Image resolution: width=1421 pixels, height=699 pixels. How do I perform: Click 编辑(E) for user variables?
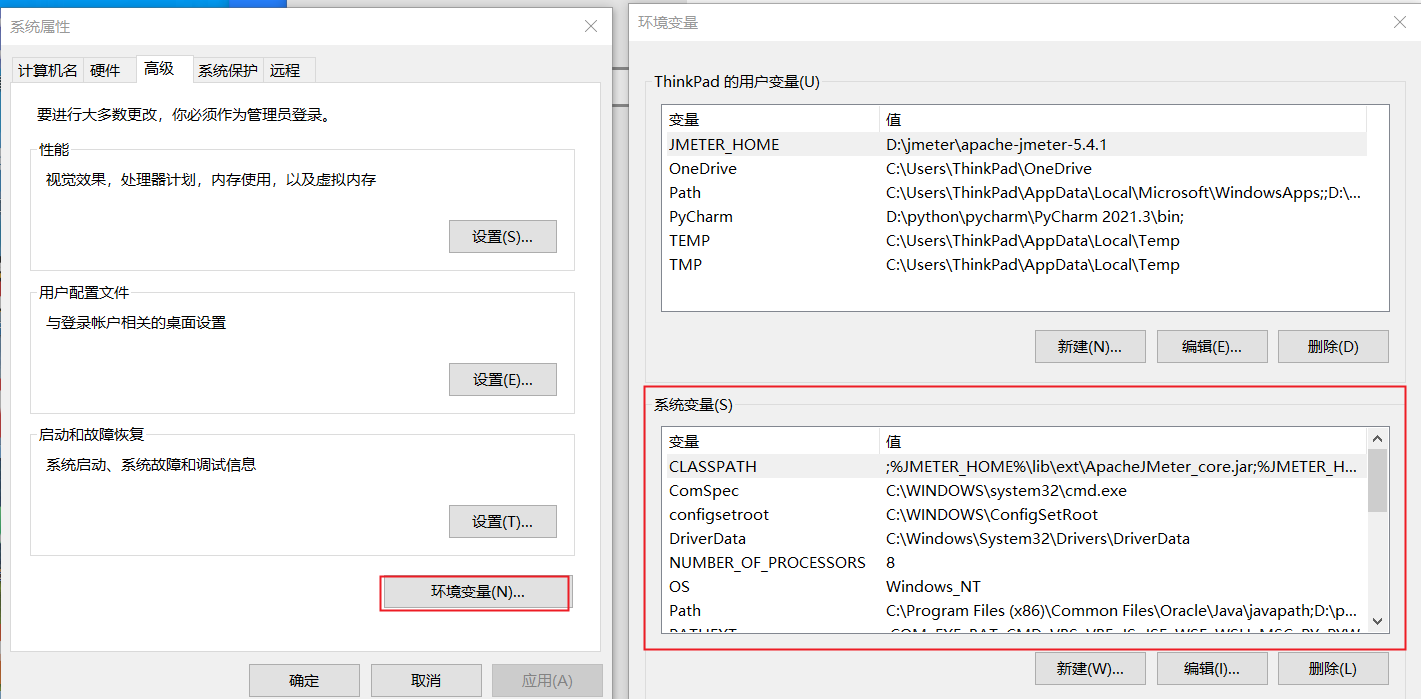click(1212, 347)
